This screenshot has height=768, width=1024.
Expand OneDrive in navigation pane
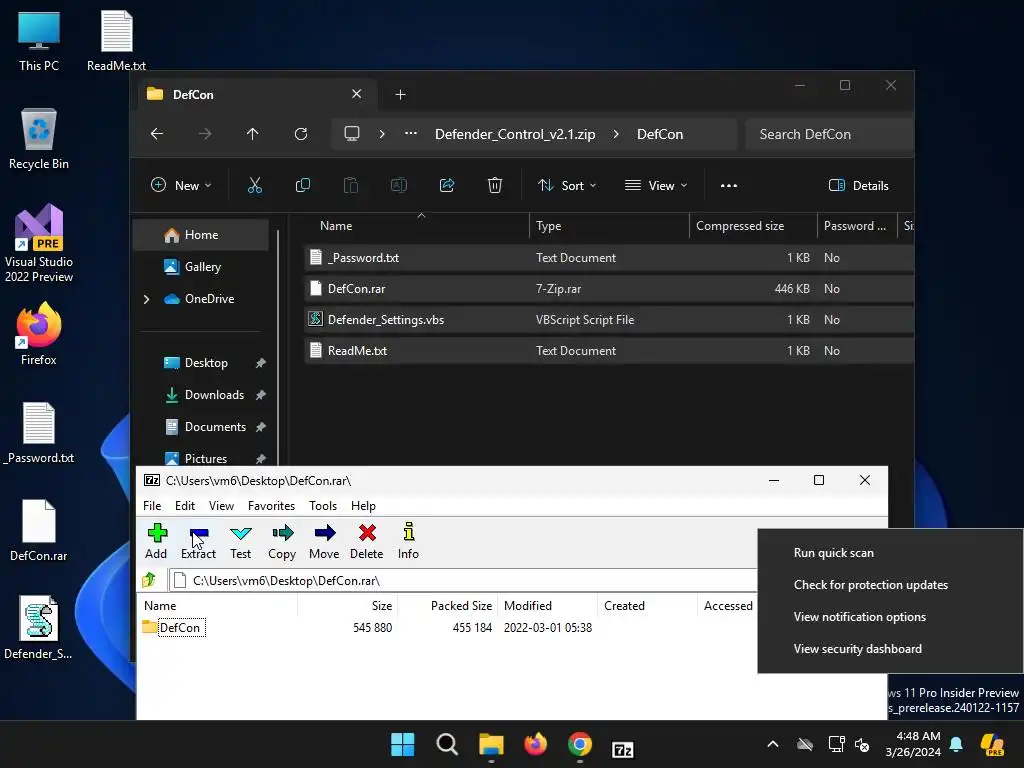click(146, 299)
